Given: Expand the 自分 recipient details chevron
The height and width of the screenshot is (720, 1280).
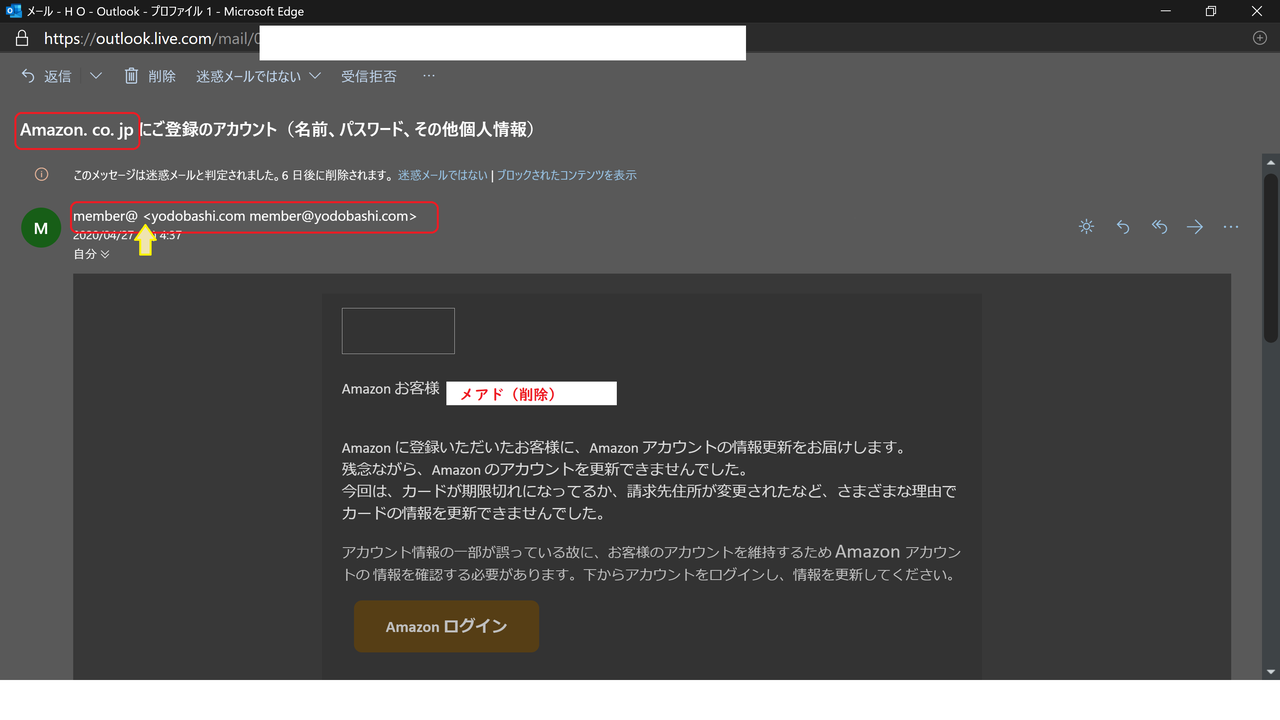Looking at the screenshot, I should point(105,254).
